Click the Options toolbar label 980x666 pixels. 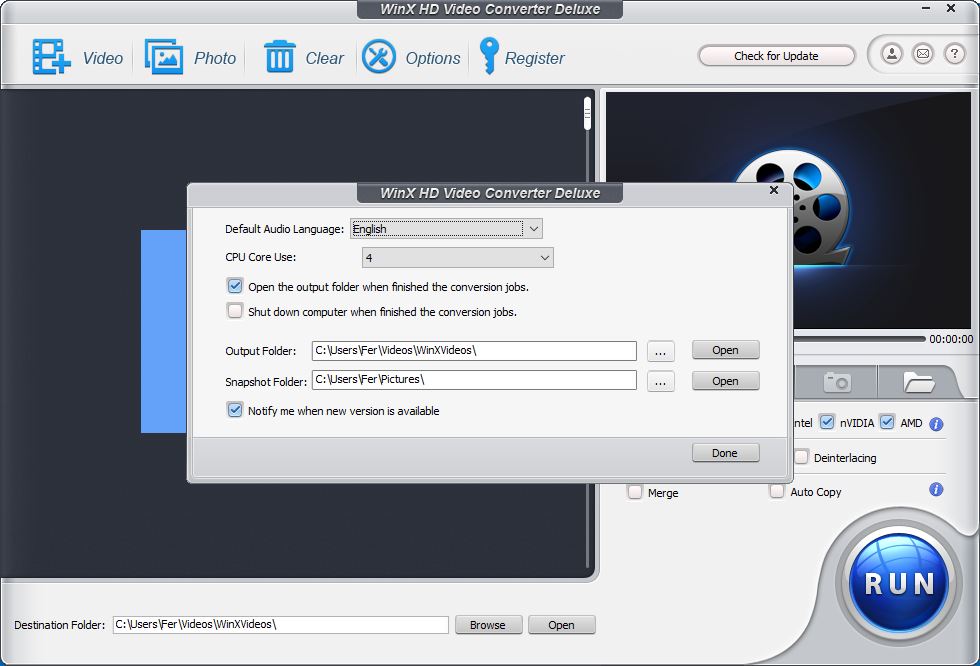[433, 58]
